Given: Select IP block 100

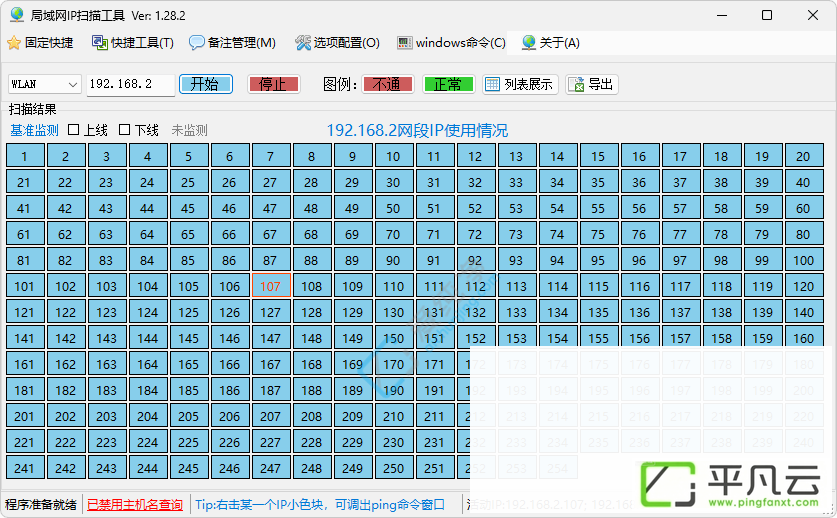Looking at the screenshot, I should pyautogui.click(x=803, y=260).
